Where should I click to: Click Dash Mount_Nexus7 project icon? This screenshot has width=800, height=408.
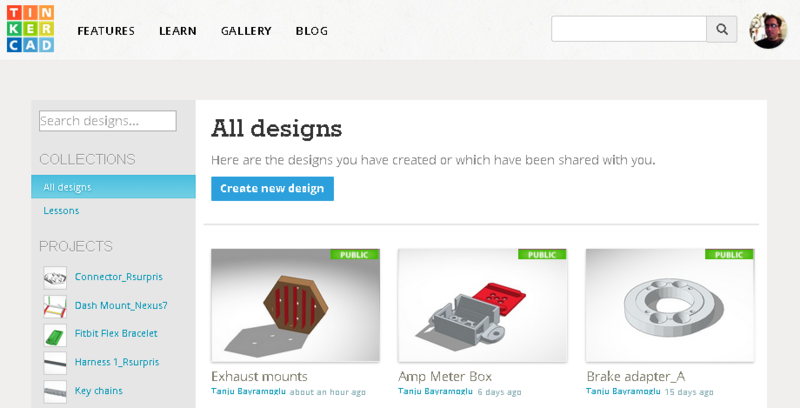(55, 305)
